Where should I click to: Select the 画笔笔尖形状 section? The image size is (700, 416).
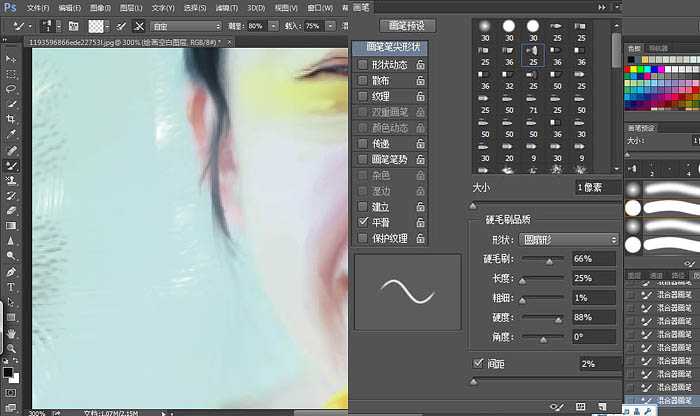pos(390,47)
